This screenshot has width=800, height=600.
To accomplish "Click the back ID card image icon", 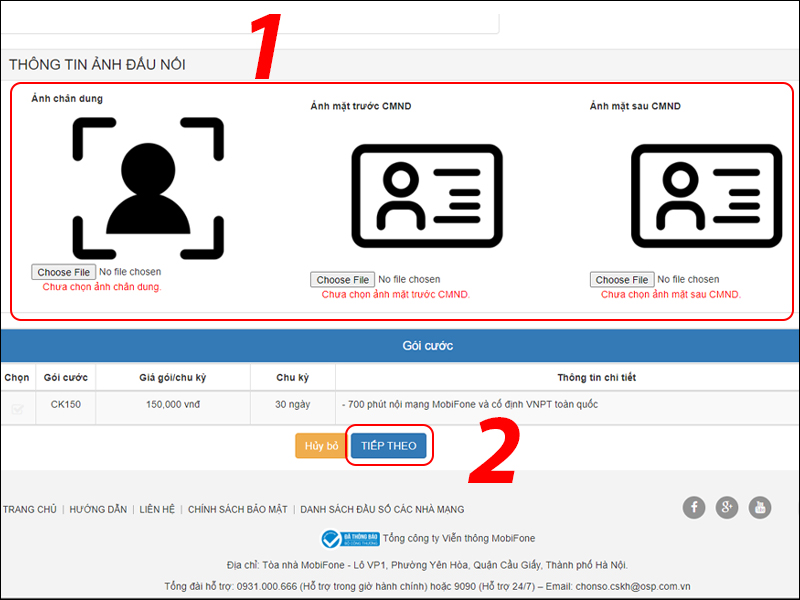I will pyautogui.click(x=706, y=195).
